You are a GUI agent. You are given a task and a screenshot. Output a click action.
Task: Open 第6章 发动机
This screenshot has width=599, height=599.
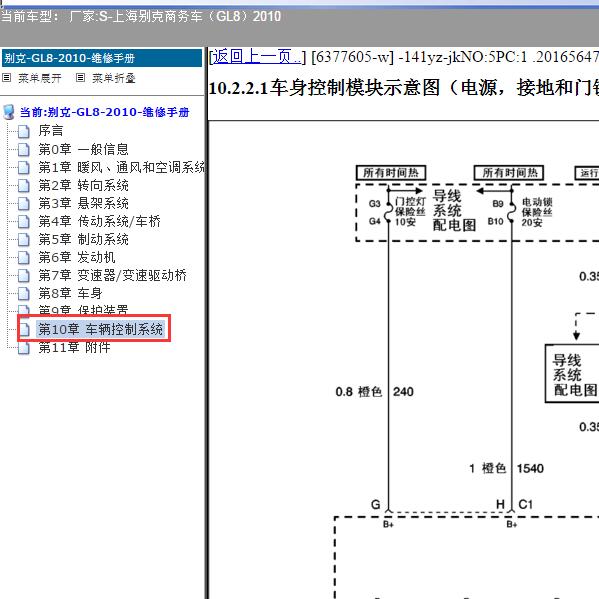tap(77, 257)
